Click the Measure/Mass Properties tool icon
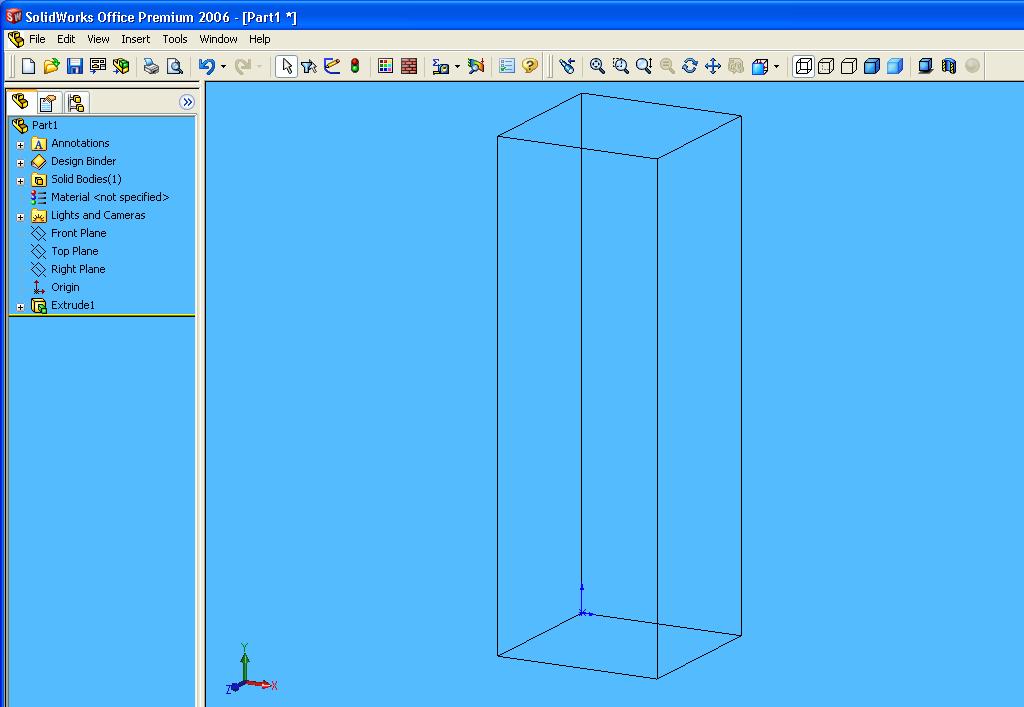1024x707 pixels. 441,66
